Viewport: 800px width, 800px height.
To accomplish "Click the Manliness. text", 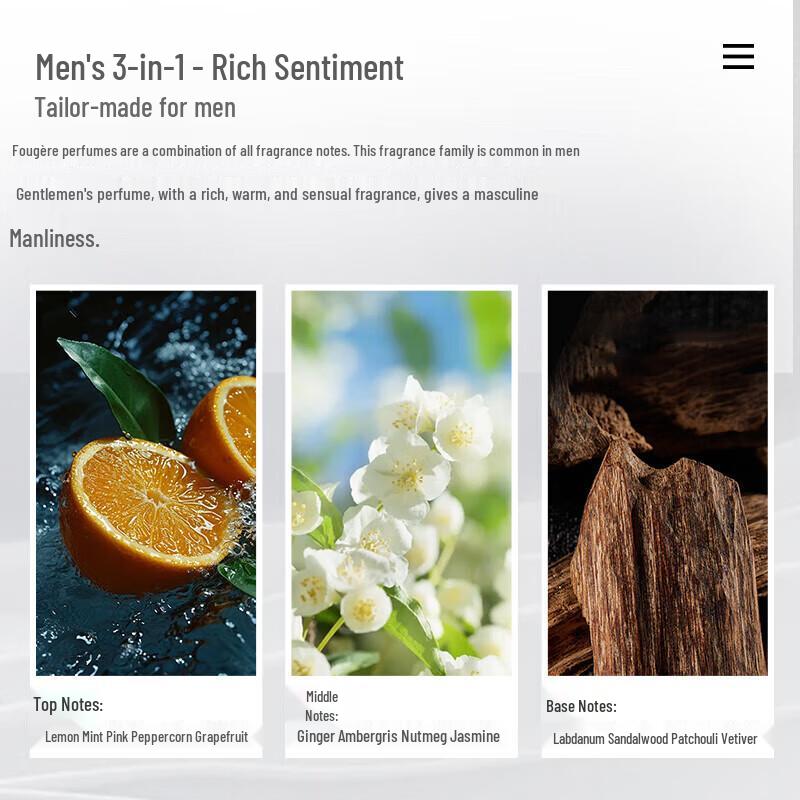I will coord(55,238).
